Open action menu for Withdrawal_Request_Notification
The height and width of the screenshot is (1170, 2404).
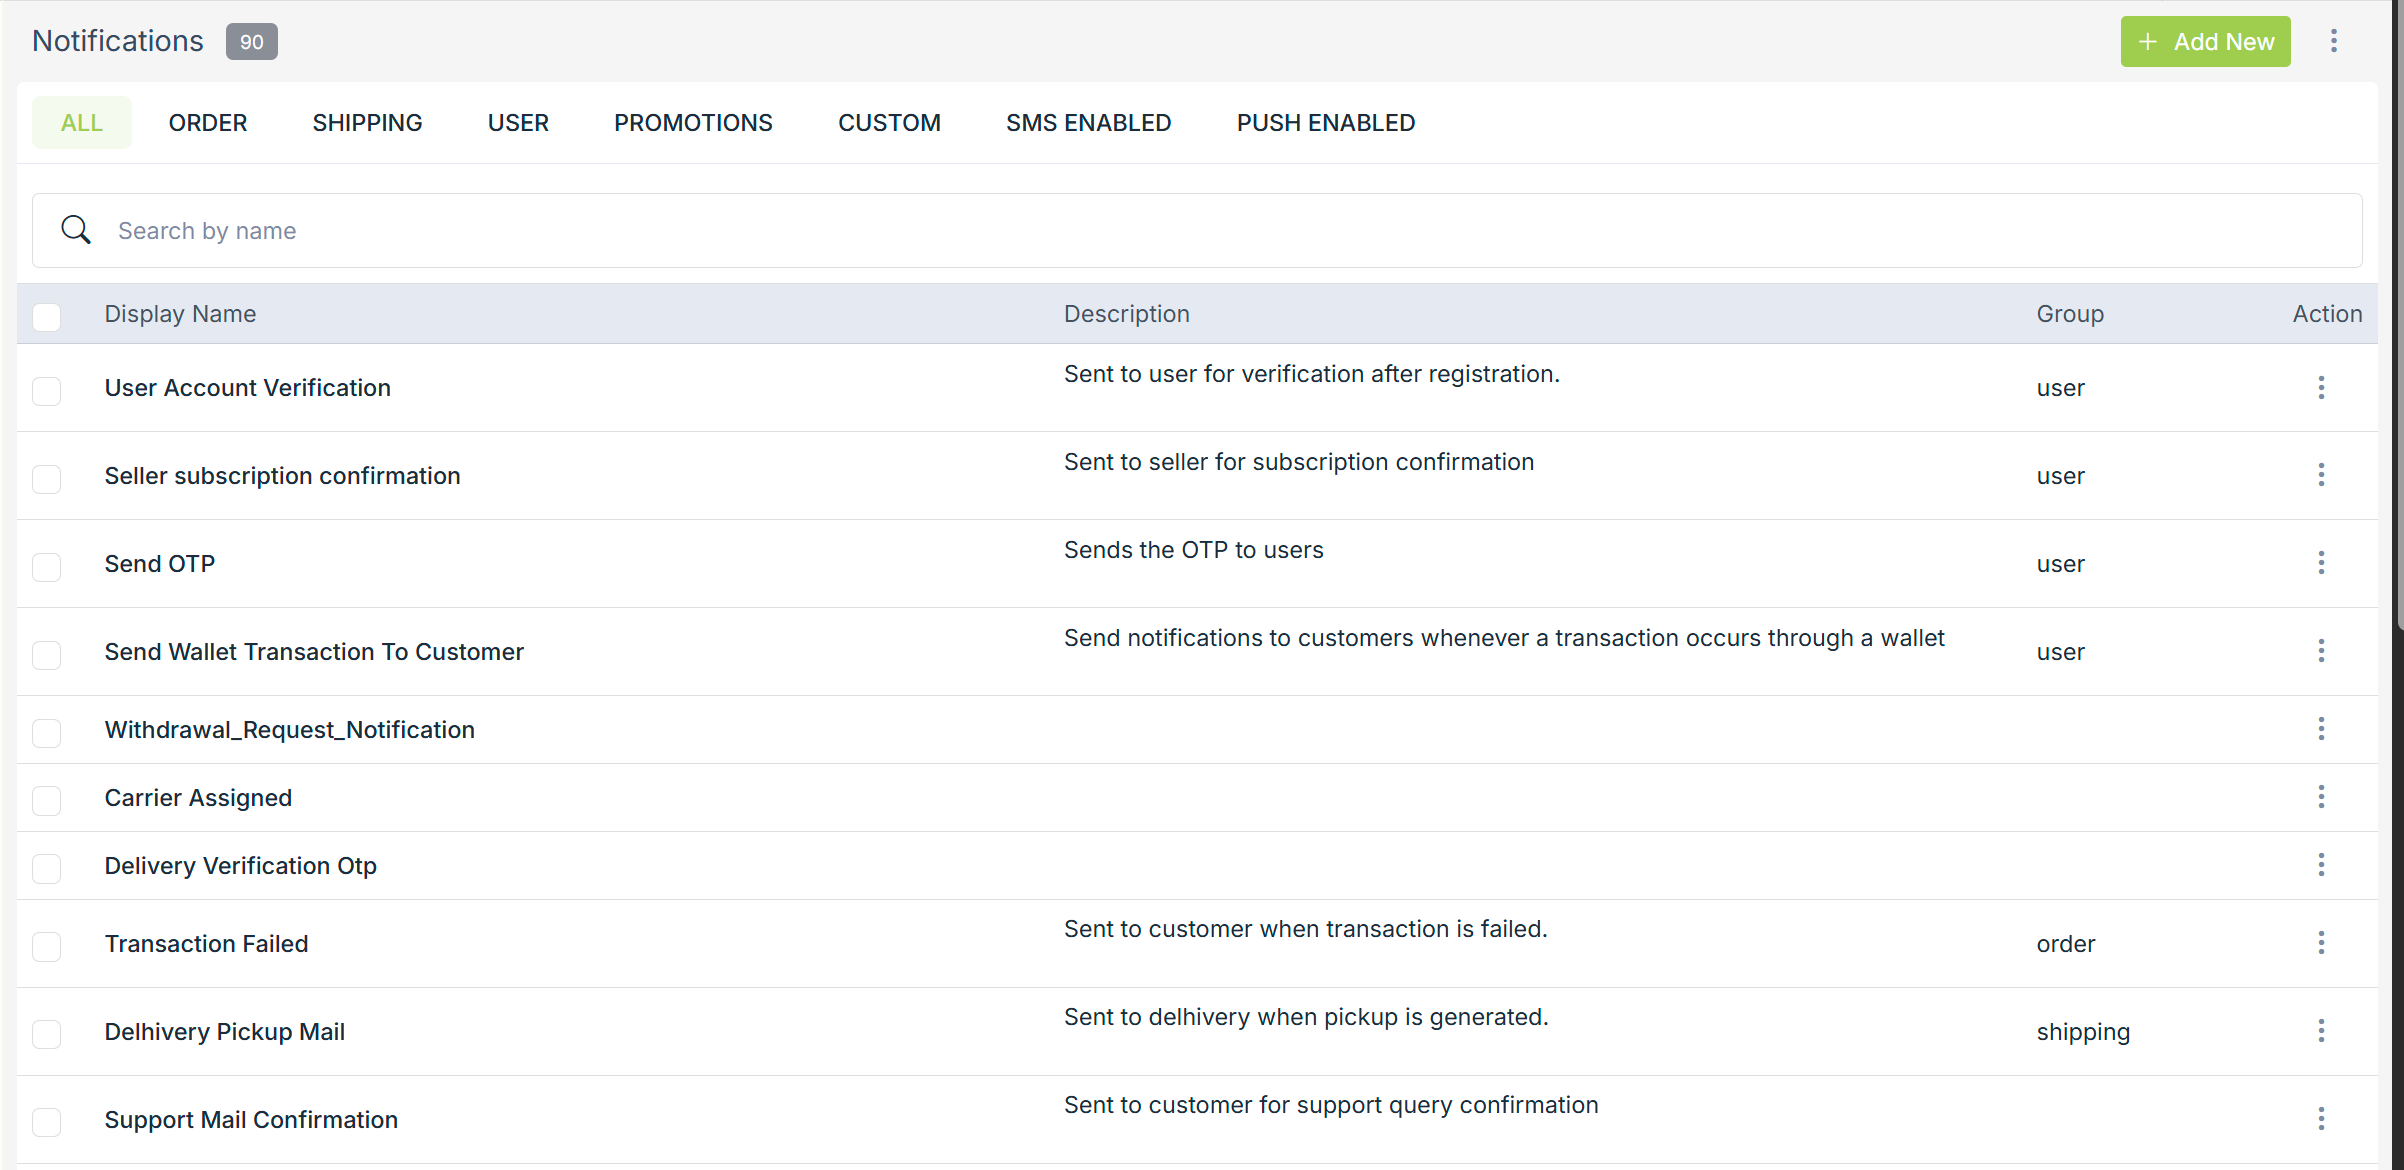(x=2320, y=729)
